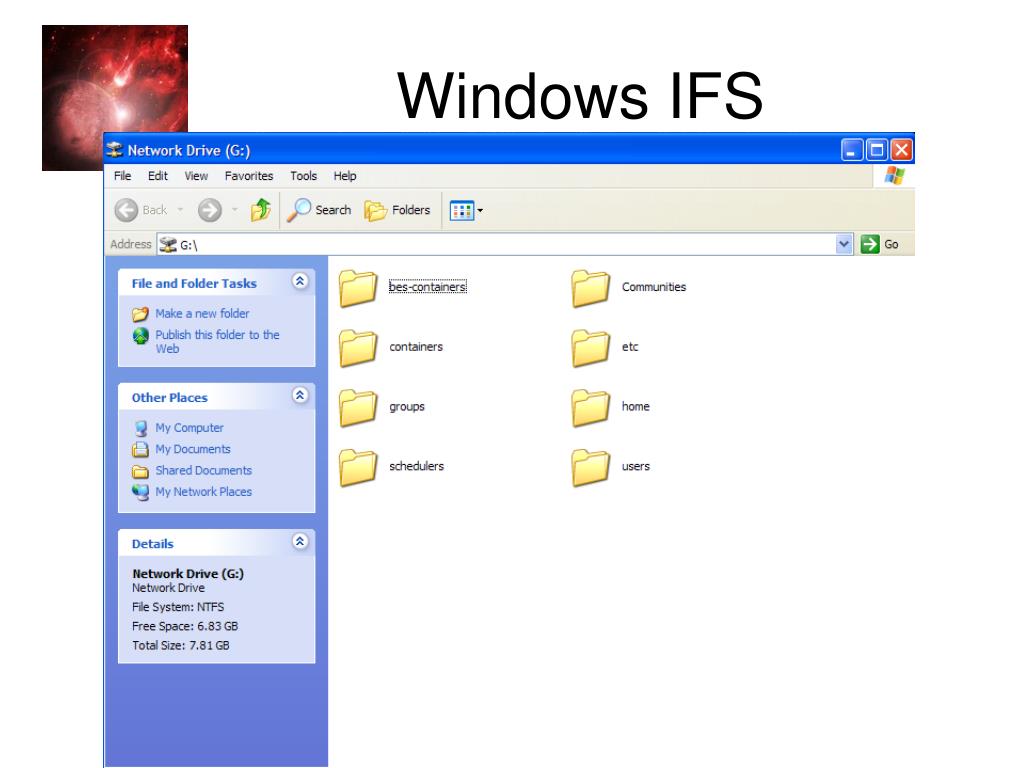Open the Help menu
The image size is (1024, 768).
(x=345, y=176)
